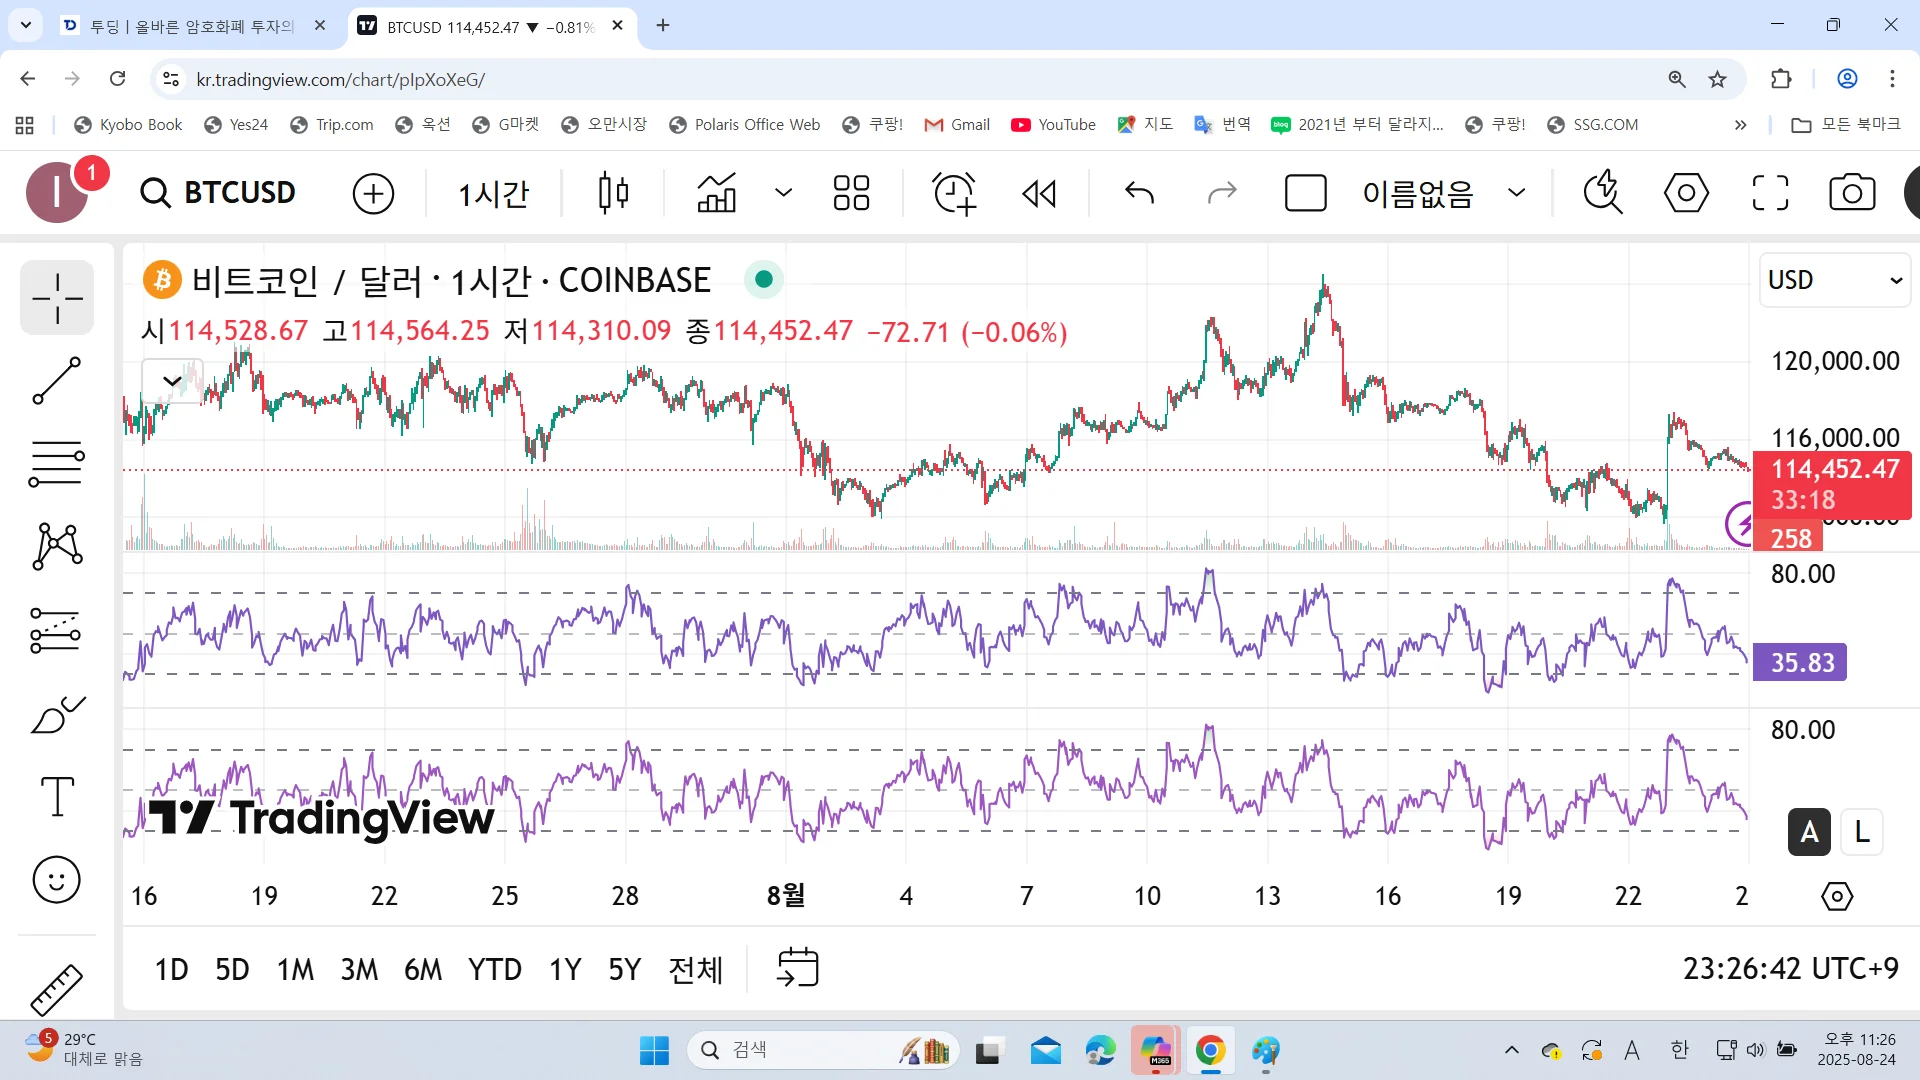1920x1080 pixels.
Task: Select the YTD time range
Action: pyautogui.click(x=494, y=969)
